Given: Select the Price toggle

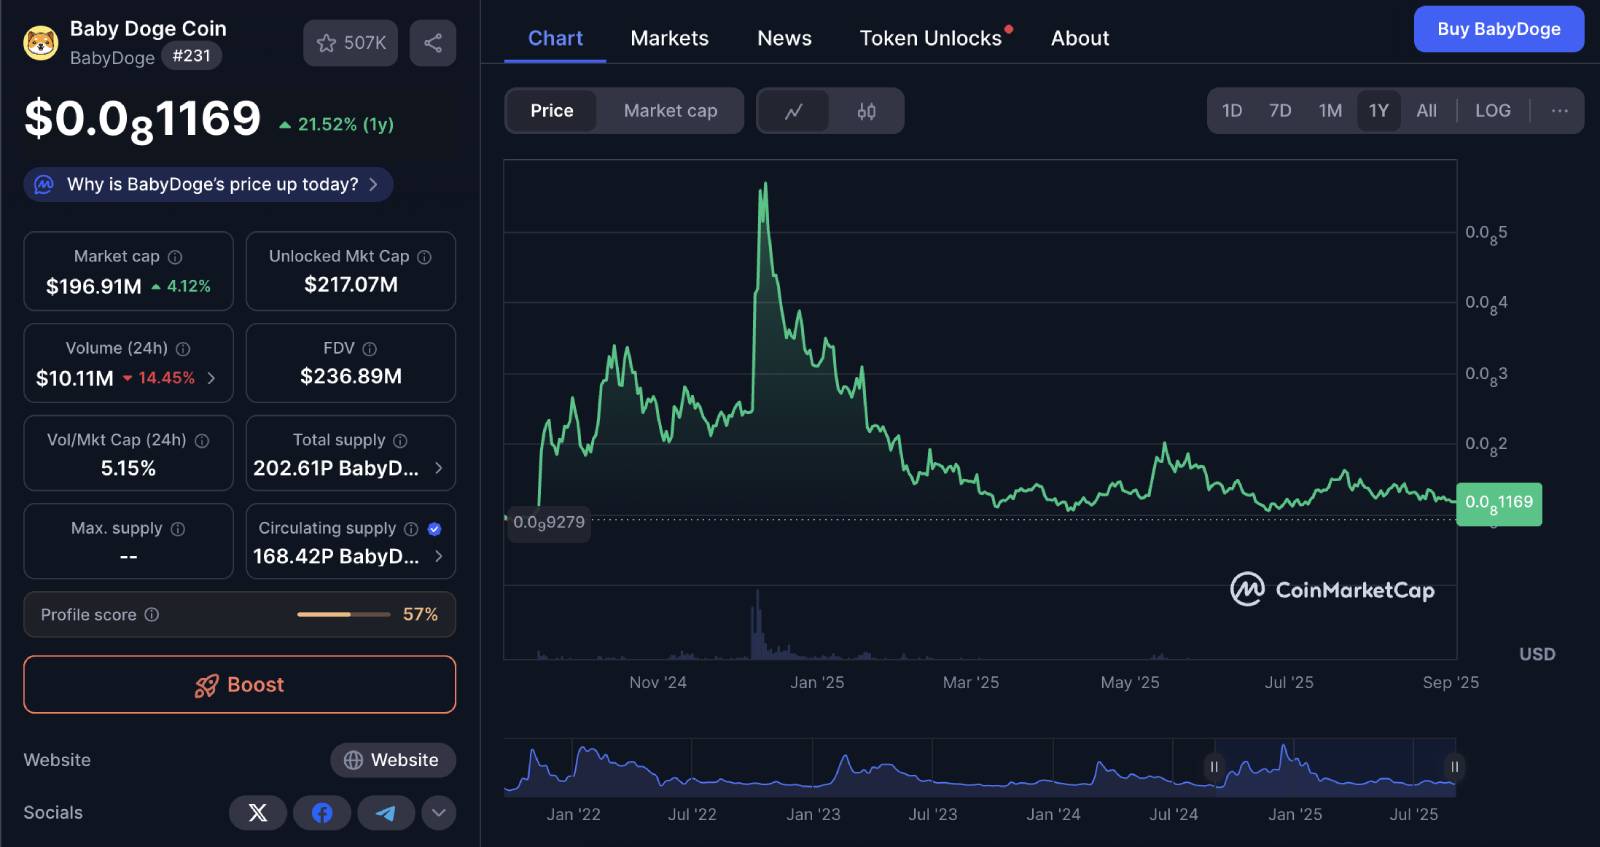Looking at the screenshot, I should coord(552,111).
